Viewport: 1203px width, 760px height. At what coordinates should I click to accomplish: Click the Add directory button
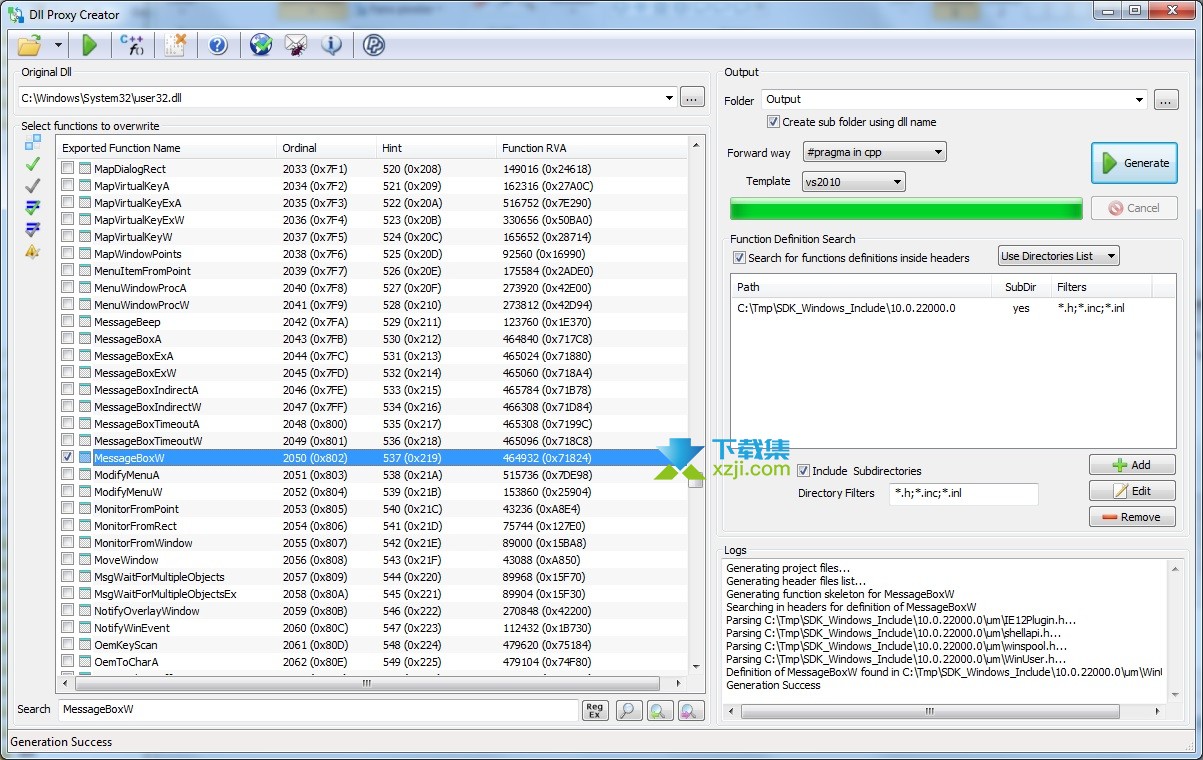pos(1133,465)
